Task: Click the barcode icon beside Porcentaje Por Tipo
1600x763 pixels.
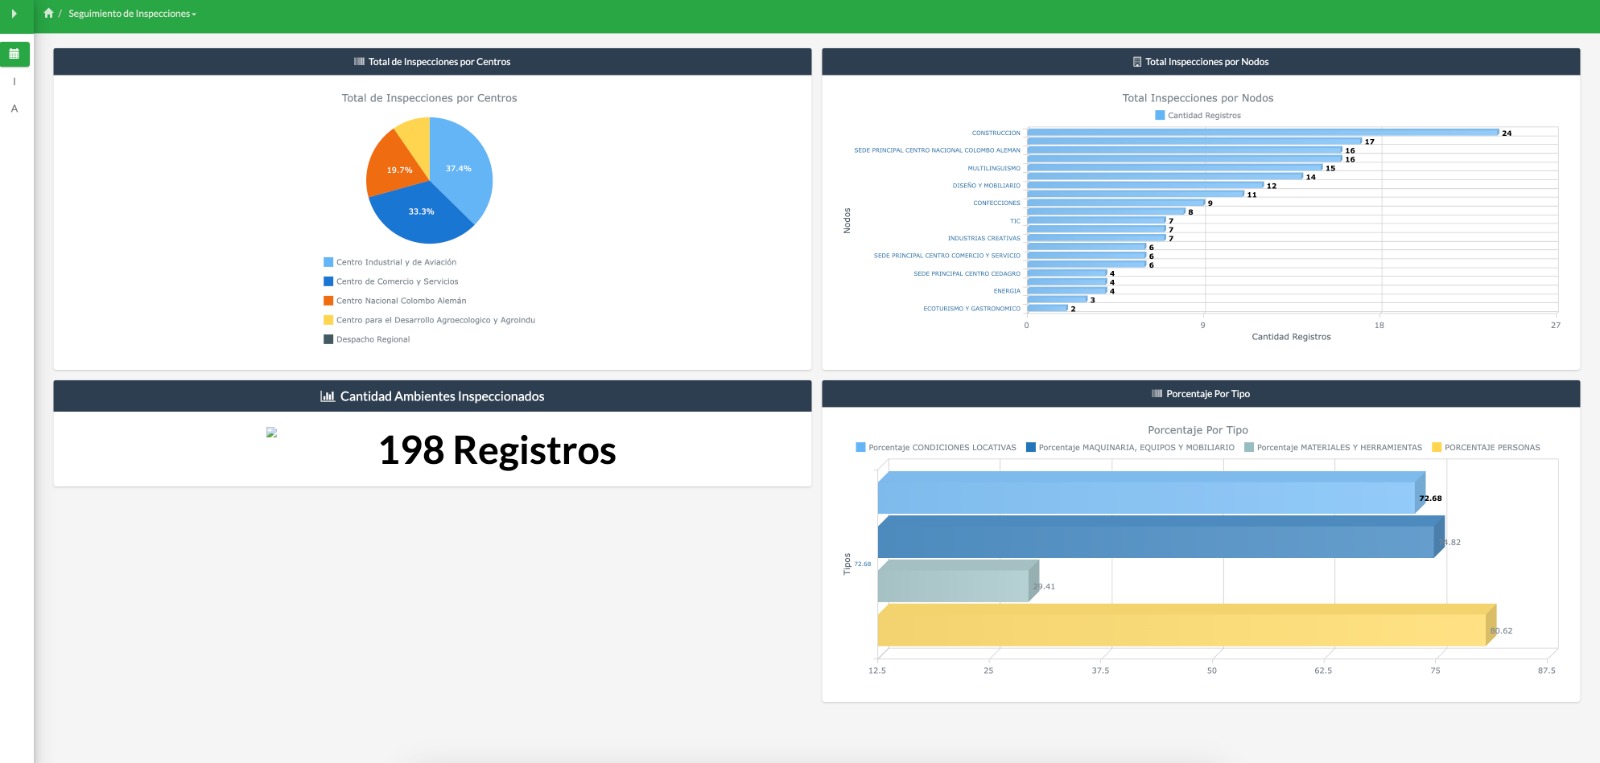Action: click(x=1157, y=394)
